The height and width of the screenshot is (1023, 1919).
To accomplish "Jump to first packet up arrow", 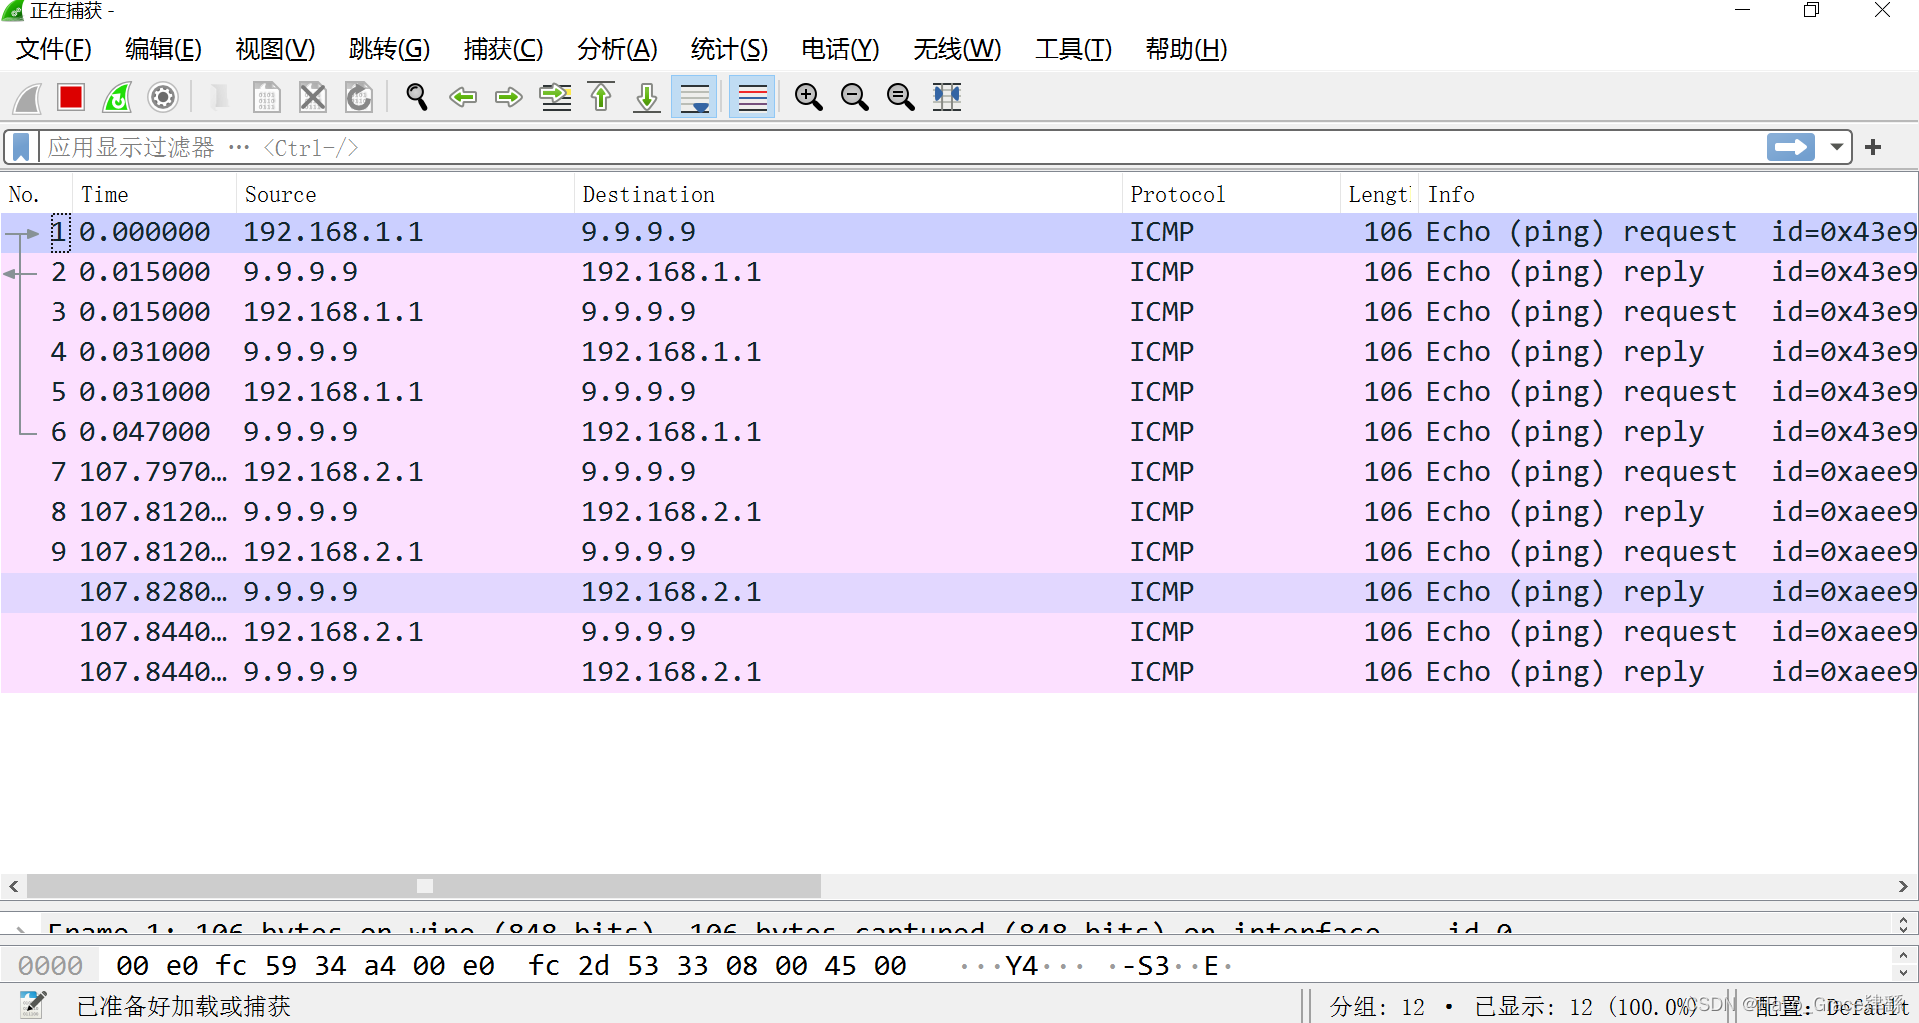I will coord(601,97).
